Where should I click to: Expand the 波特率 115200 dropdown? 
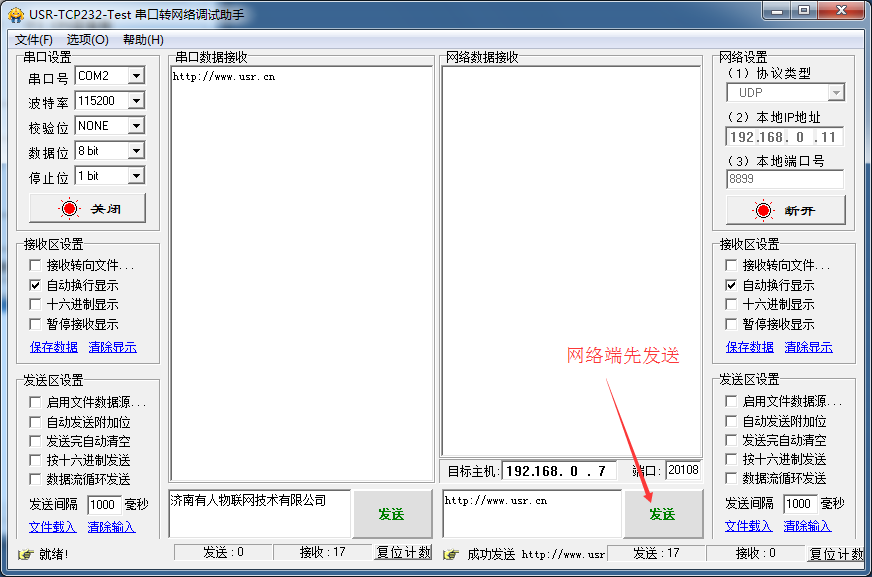[136, 101]
